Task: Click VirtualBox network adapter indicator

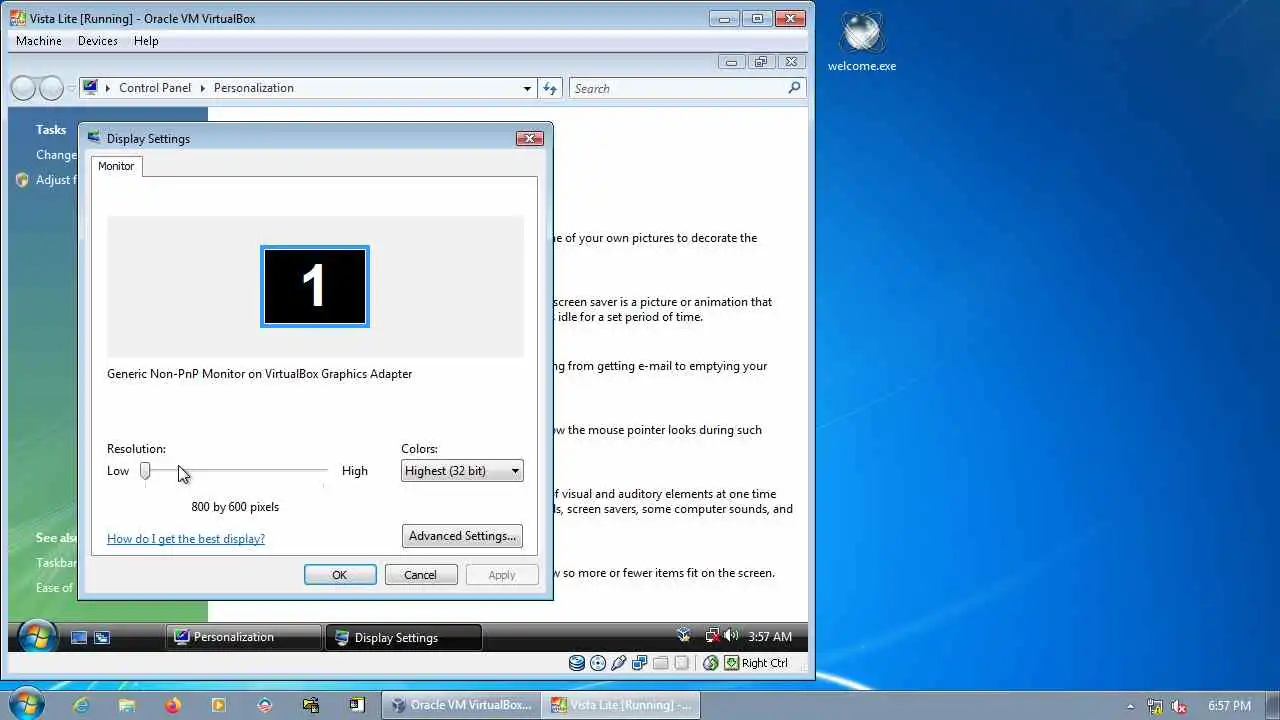Action: (640, 663)
